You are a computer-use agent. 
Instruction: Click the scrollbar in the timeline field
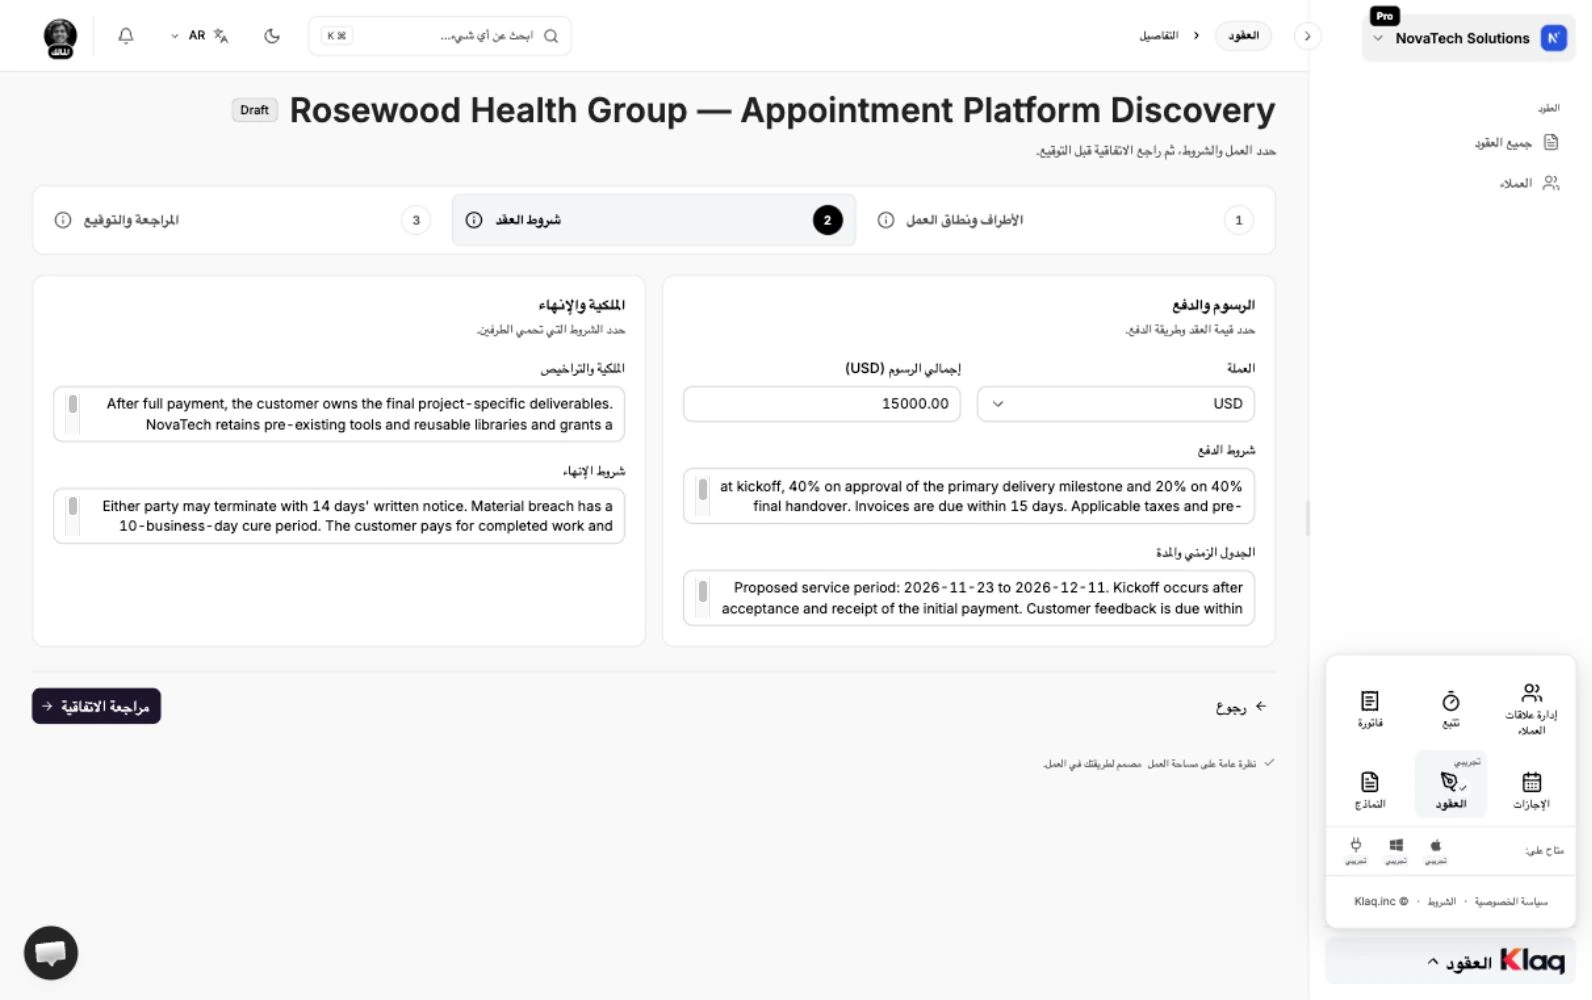703,591
